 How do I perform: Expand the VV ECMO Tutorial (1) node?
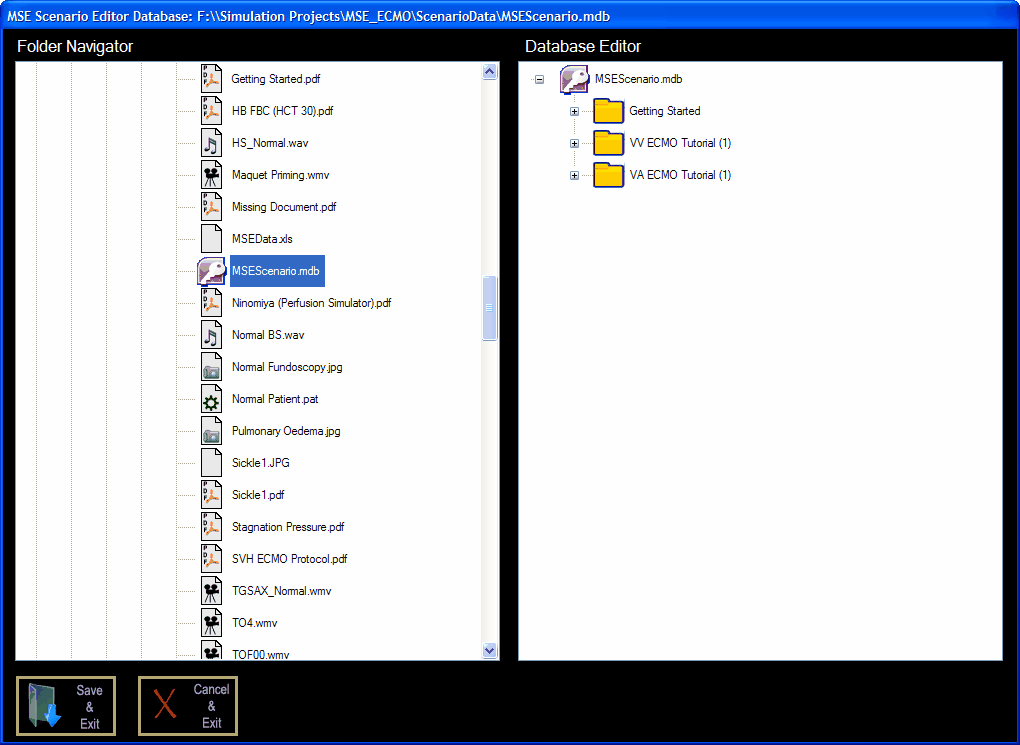(574, 143)
